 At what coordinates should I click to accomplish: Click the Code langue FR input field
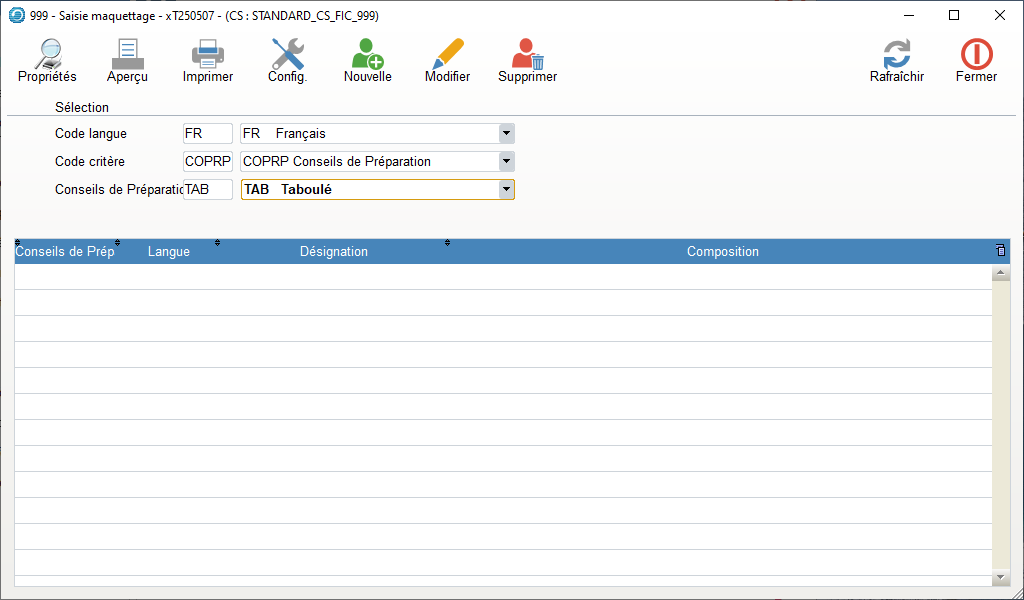207,133
